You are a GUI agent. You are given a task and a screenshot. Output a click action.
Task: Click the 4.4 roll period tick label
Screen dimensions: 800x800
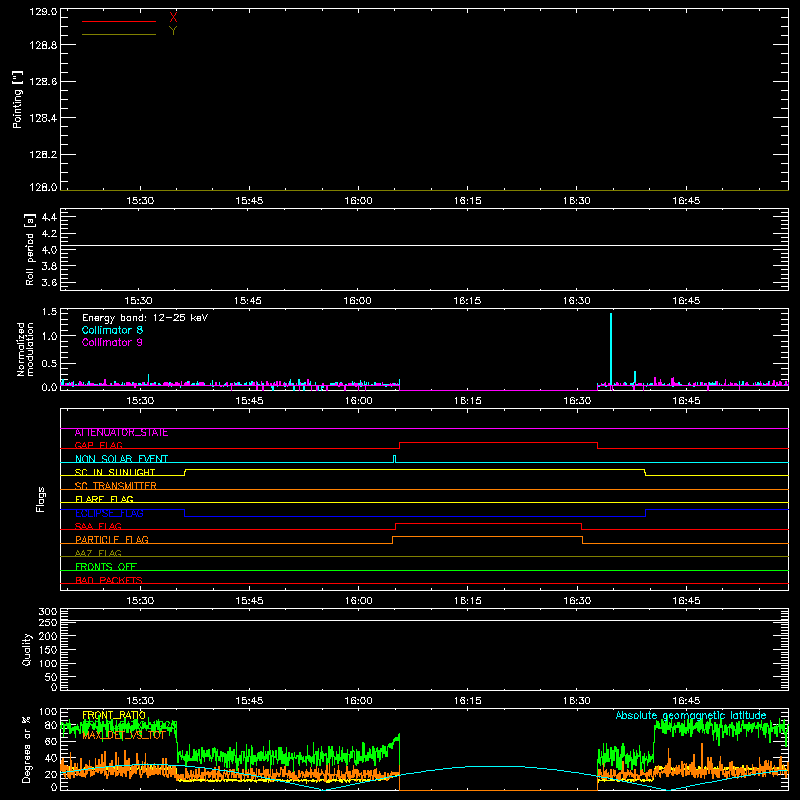[x=49, y=218]
